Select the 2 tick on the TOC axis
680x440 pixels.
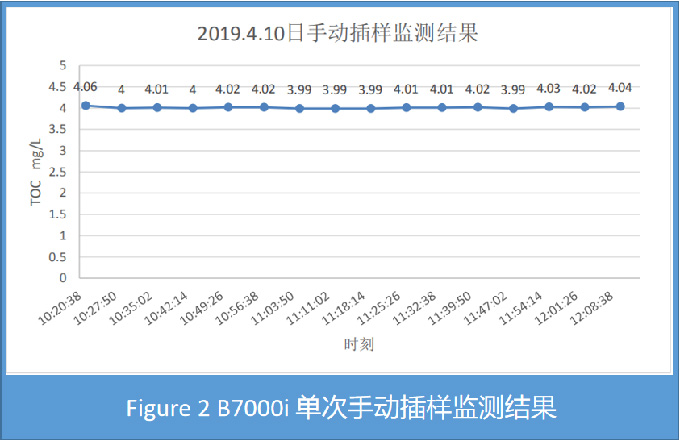coord(63,193)
